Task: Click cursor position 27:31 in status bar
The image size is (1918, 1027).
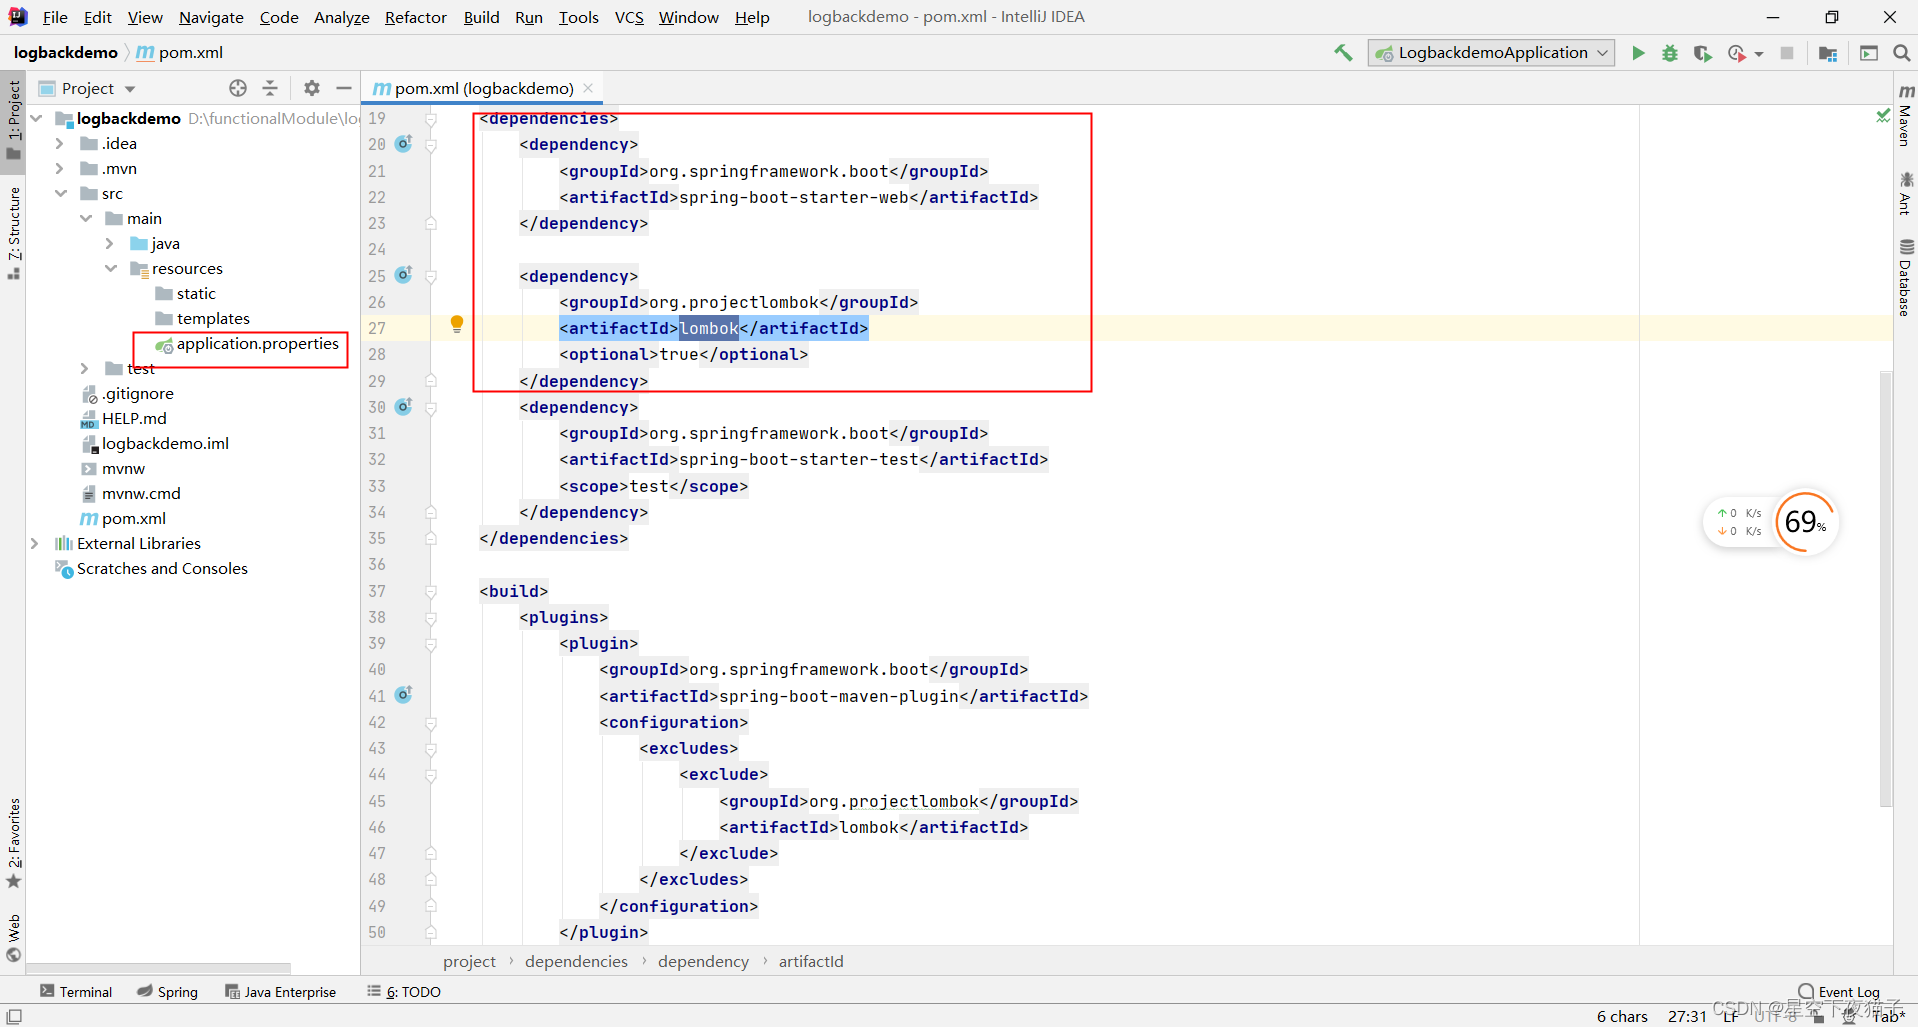Action: coord(1687,1016)
